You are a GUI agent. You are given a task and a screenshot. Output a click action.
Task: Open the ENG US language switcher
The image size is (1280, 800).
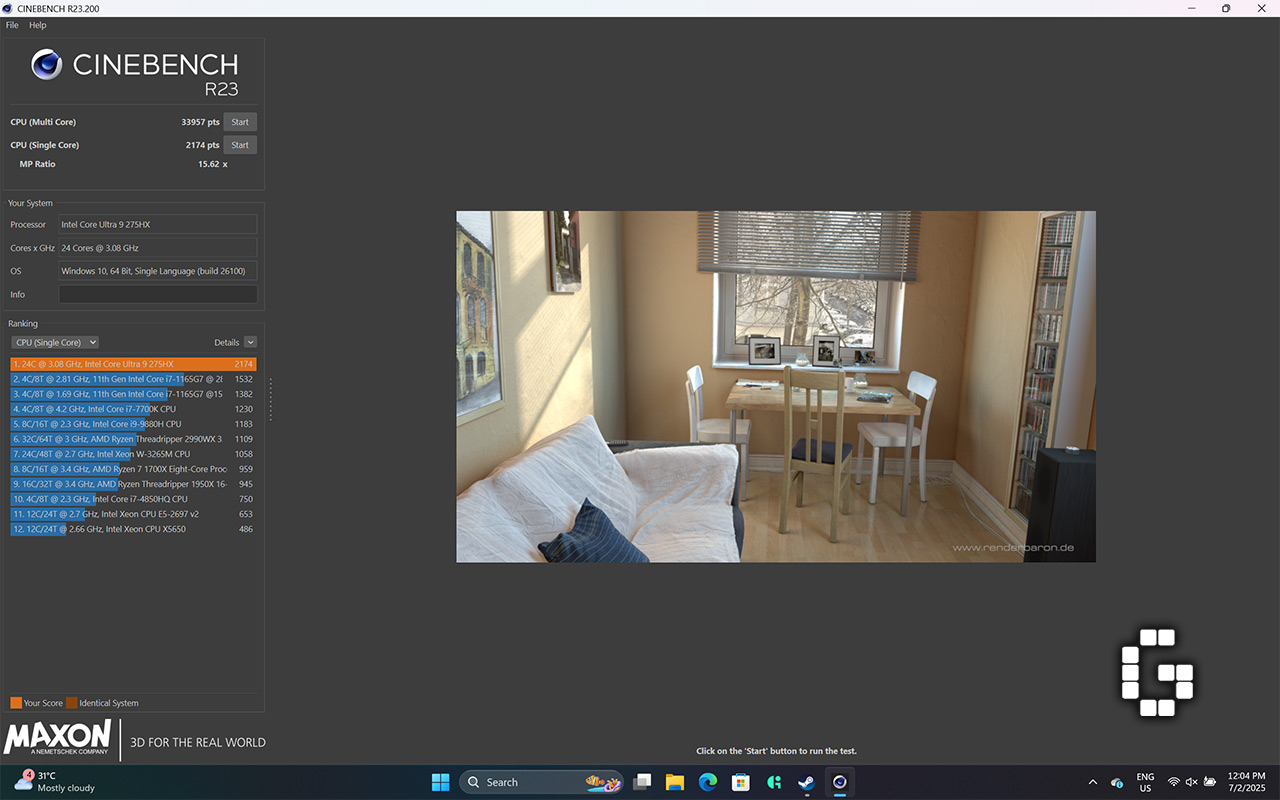(x=1145, y=782)
